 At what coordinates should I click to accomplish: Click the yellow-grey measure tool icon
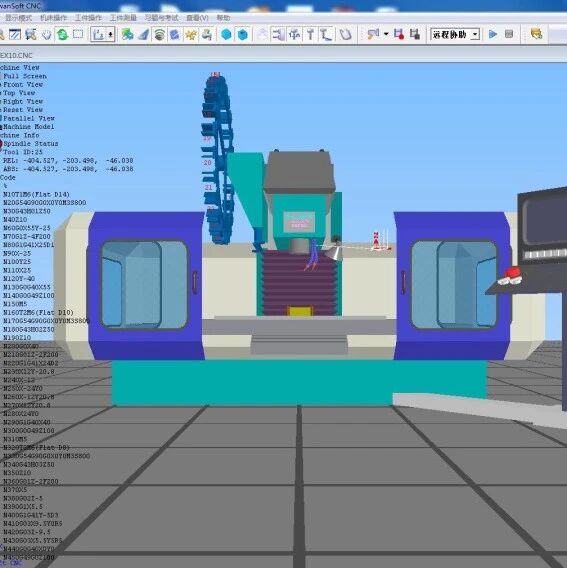(373, 34)
